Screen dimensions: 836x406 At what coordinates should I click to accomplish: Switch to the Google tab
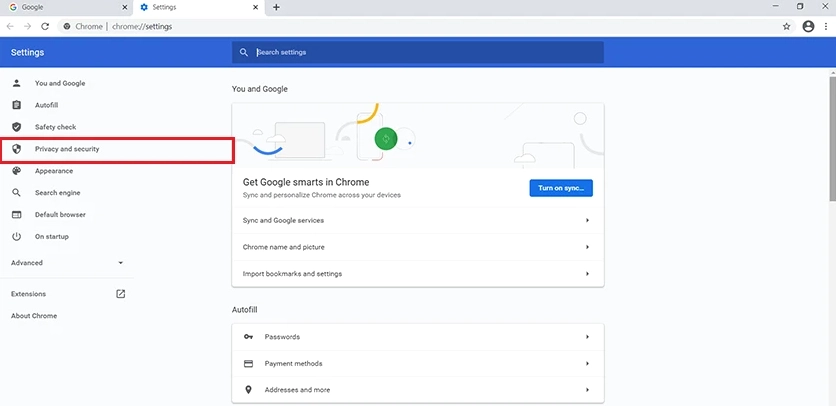point(67,7)
